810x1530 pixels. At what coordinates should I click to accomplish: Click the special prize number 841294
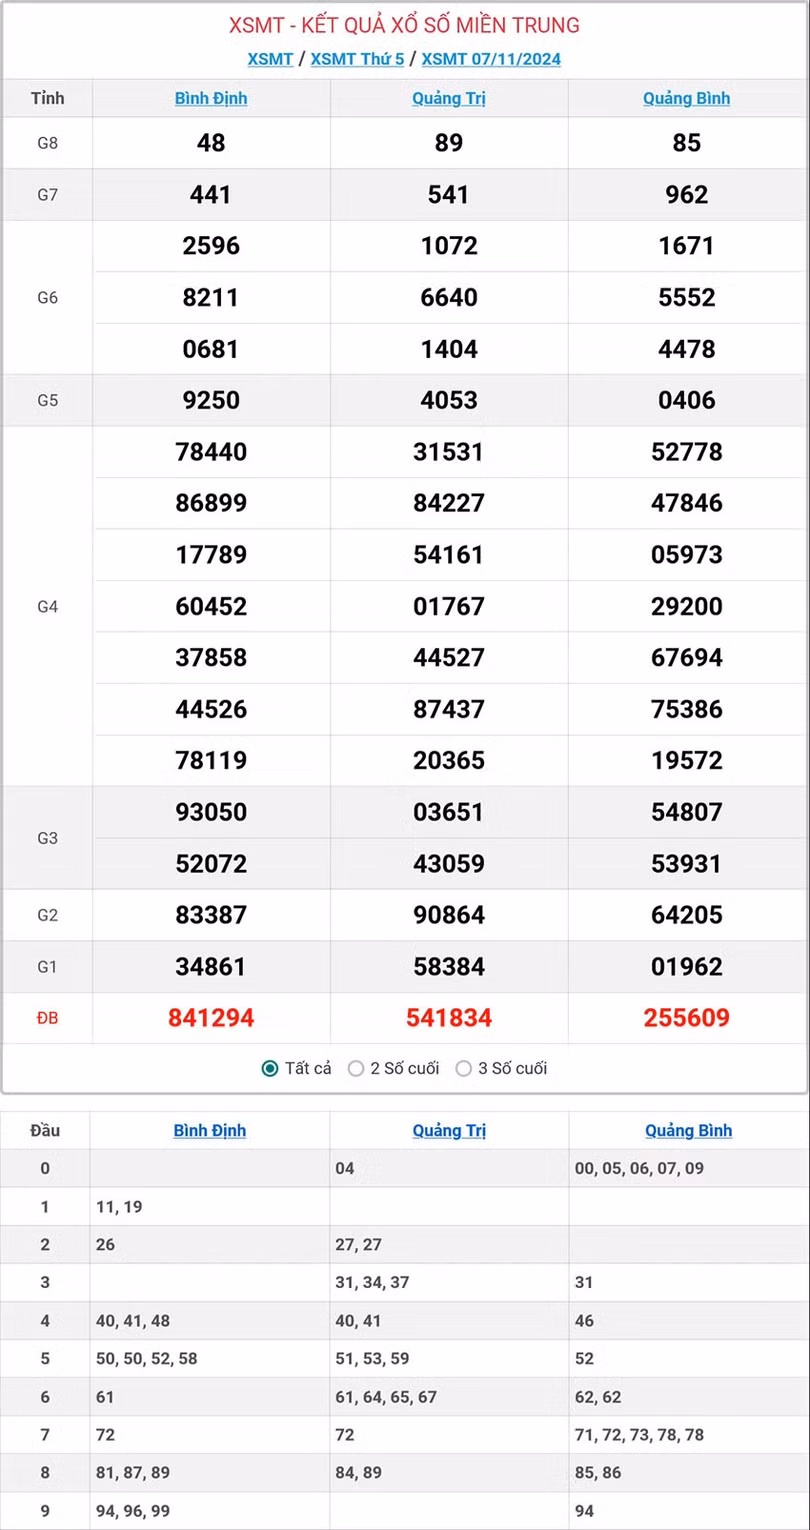click(211, 1018)
